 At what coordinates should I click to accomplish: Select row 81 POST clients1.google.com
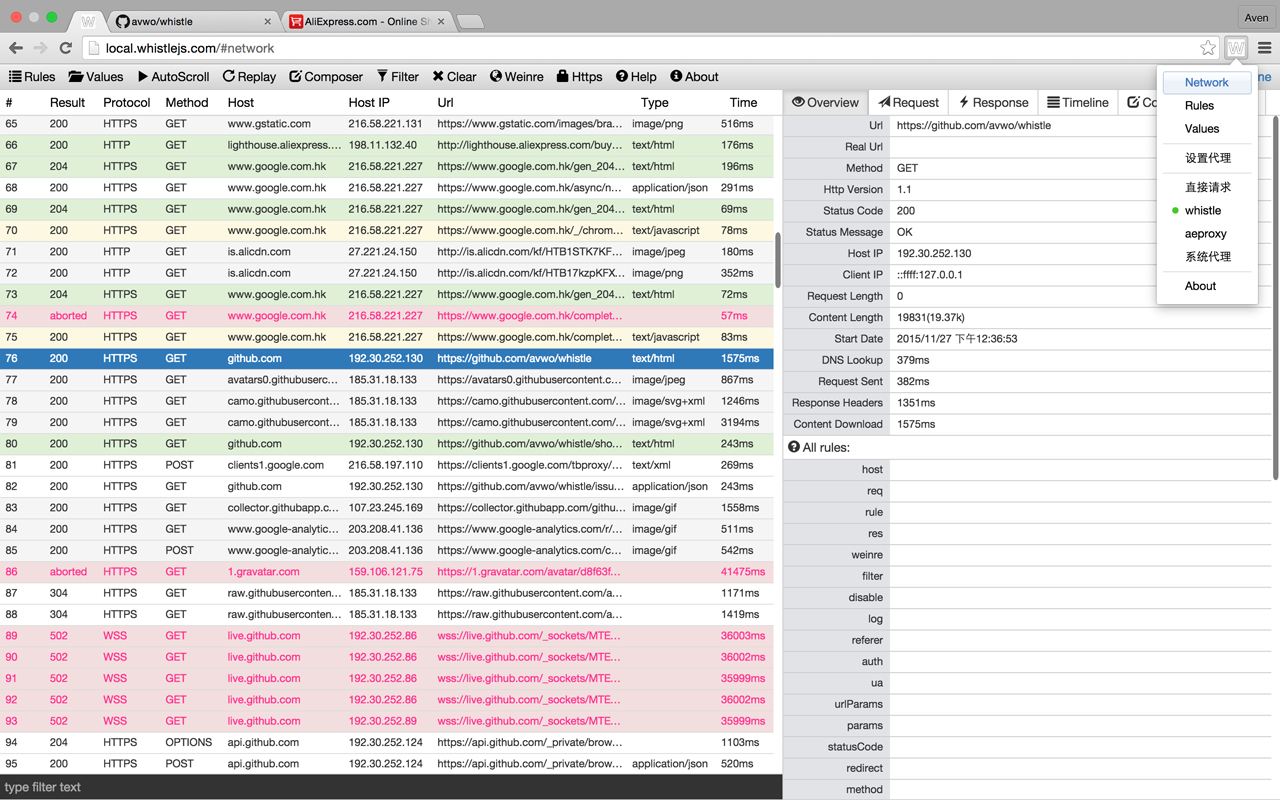(x=387, y=465)
